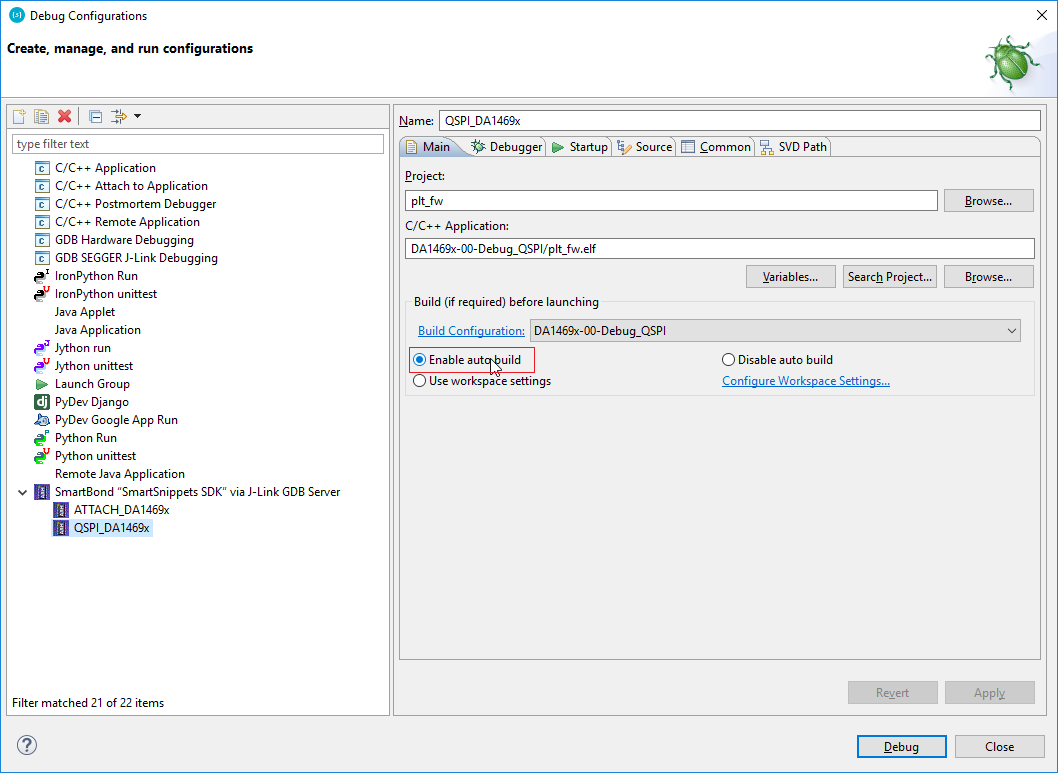This screenshot has width=1058, height=773.
Task: Select the Enable auto build radio button
Action: click(x=420, y=360)
